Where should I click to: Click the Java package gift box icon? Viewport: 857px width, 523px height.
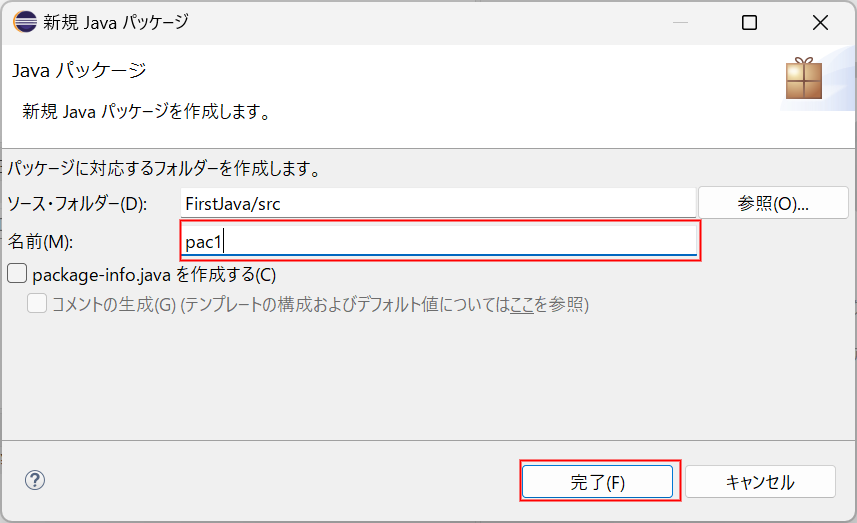pos(804,79)
